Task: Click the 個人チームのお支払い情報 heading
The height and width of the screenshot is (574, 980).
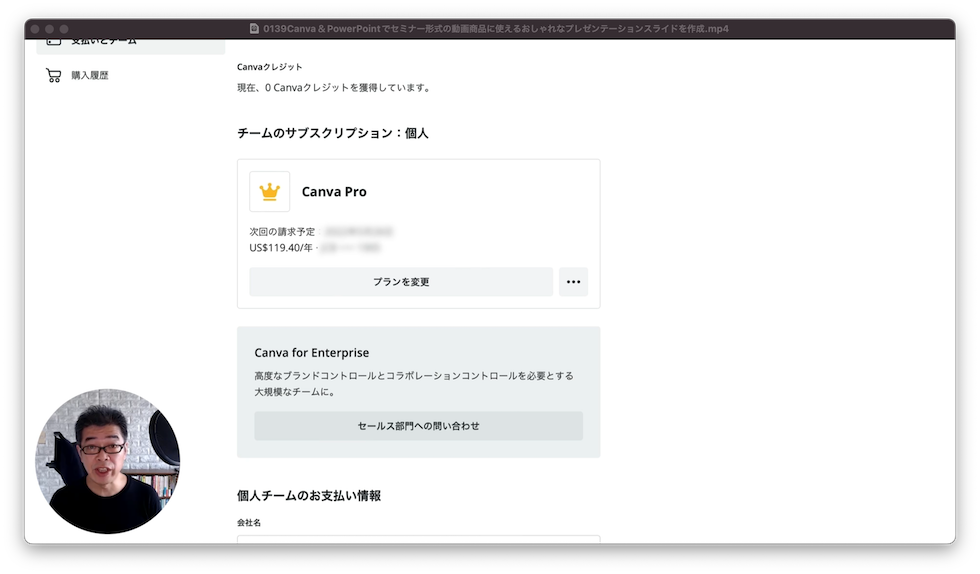Action: click(x=308, y=496)
